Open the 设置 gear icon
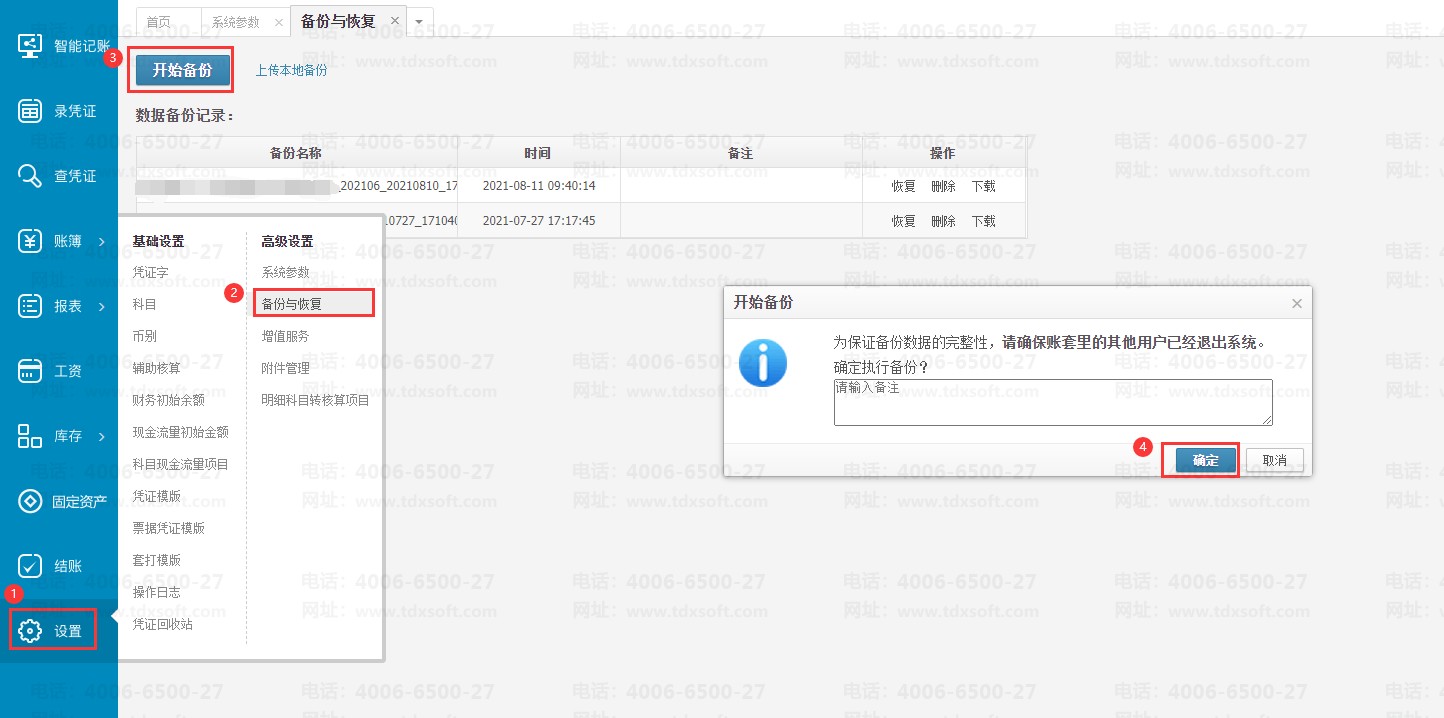Viewport: 1444px width, 718px height. [x=31, y=631]
